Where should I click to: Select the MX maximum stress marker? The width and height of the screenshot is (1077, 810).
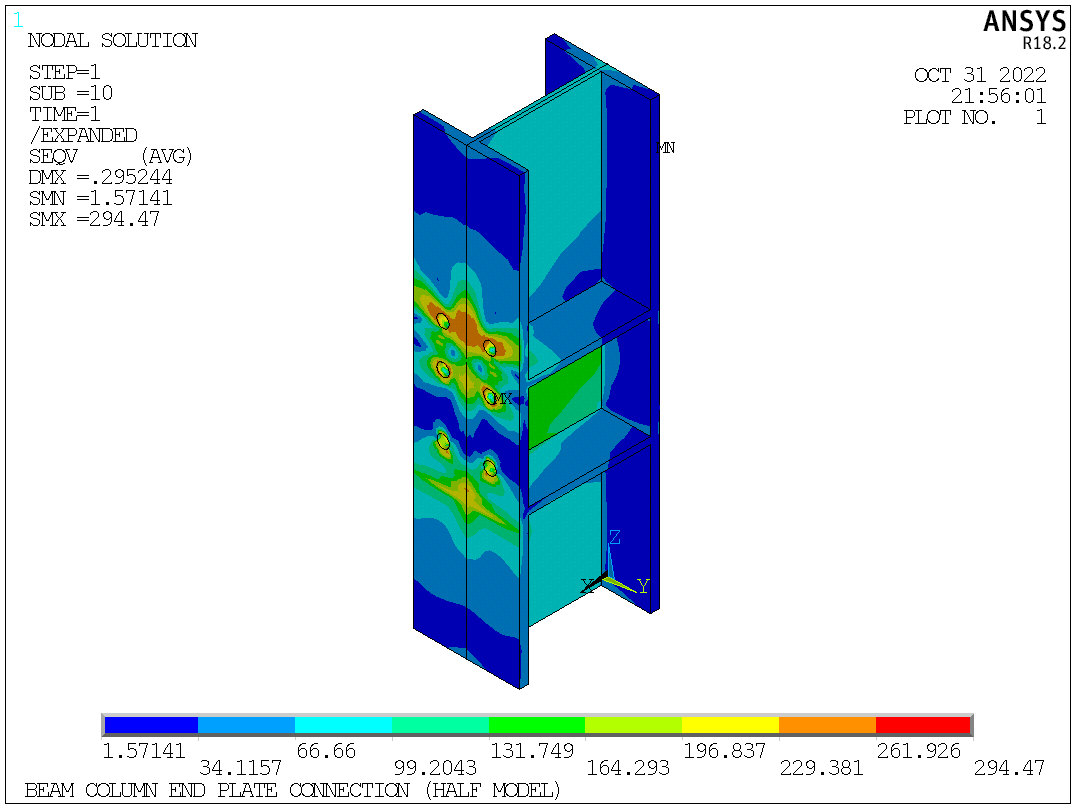[502, 399]
